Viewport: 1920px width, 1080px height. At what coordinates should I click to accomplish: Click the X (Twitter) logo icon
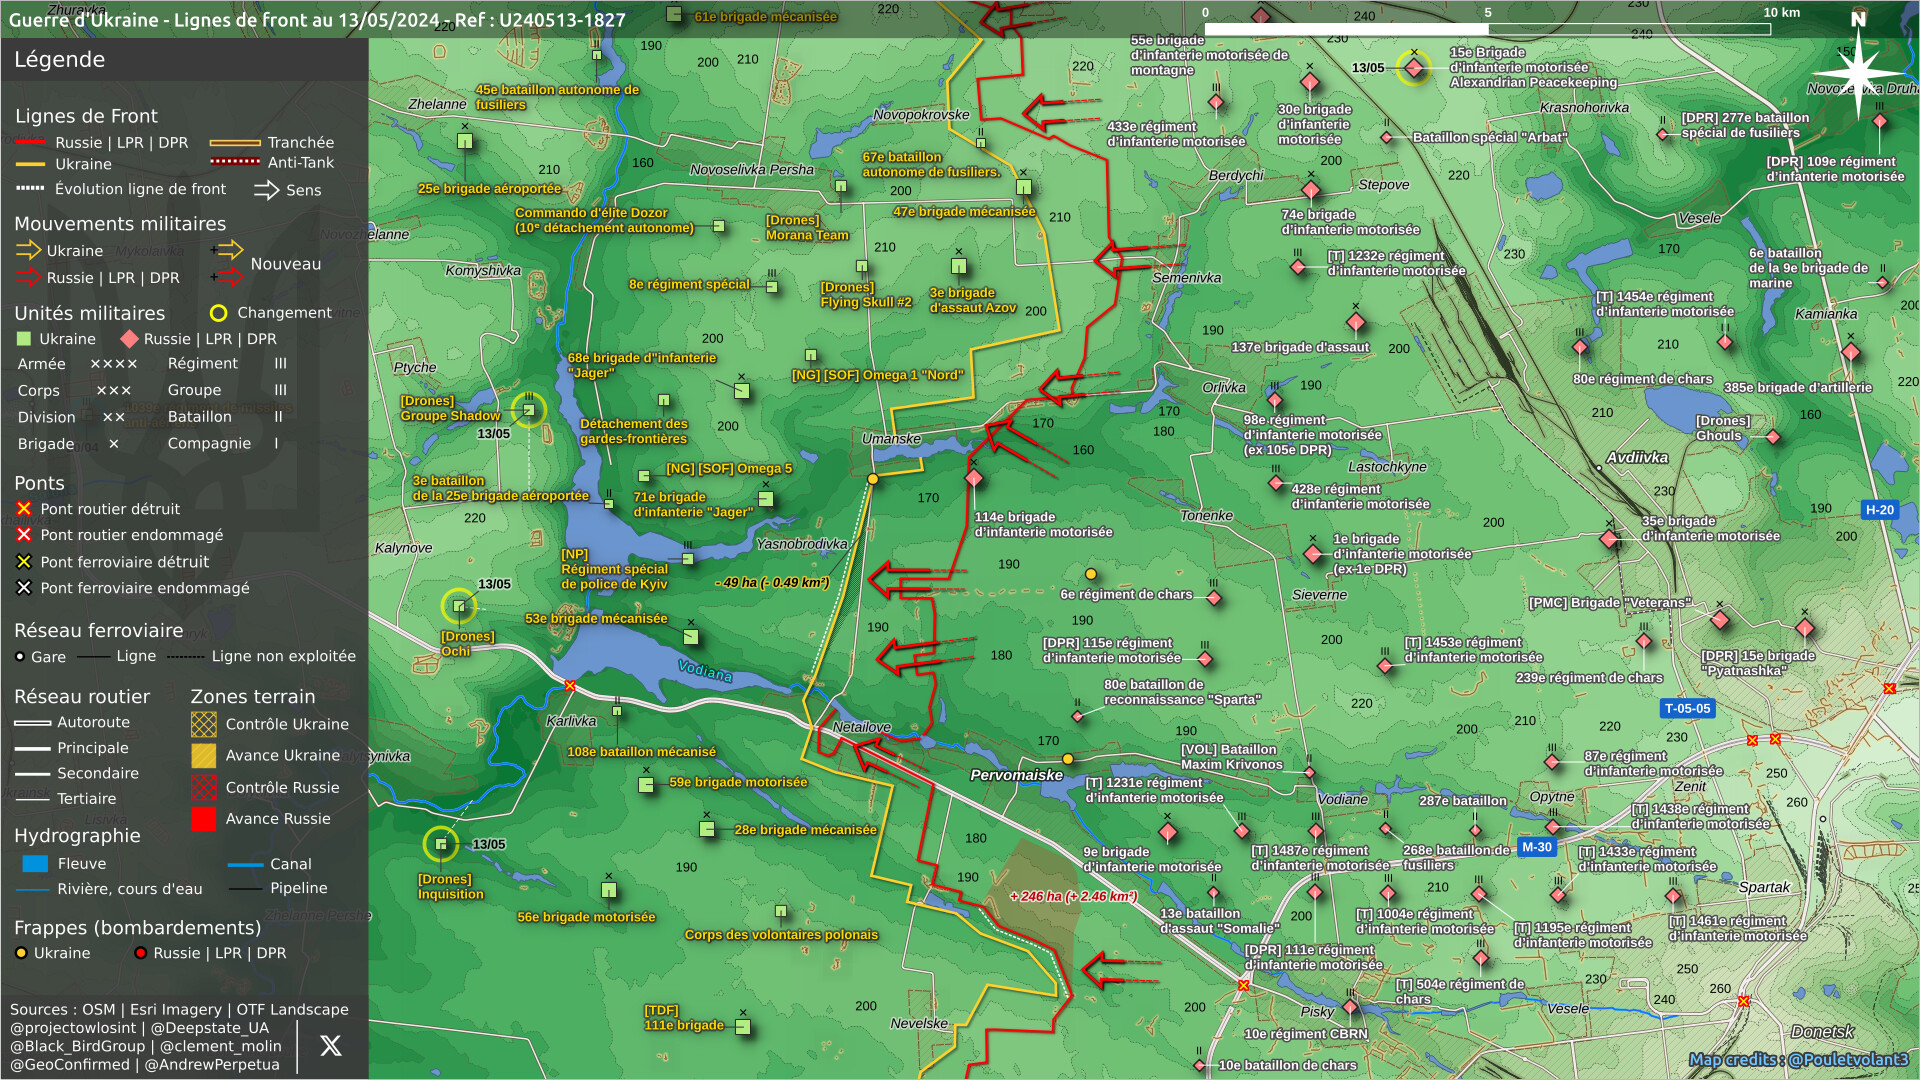pos(330,1046)
